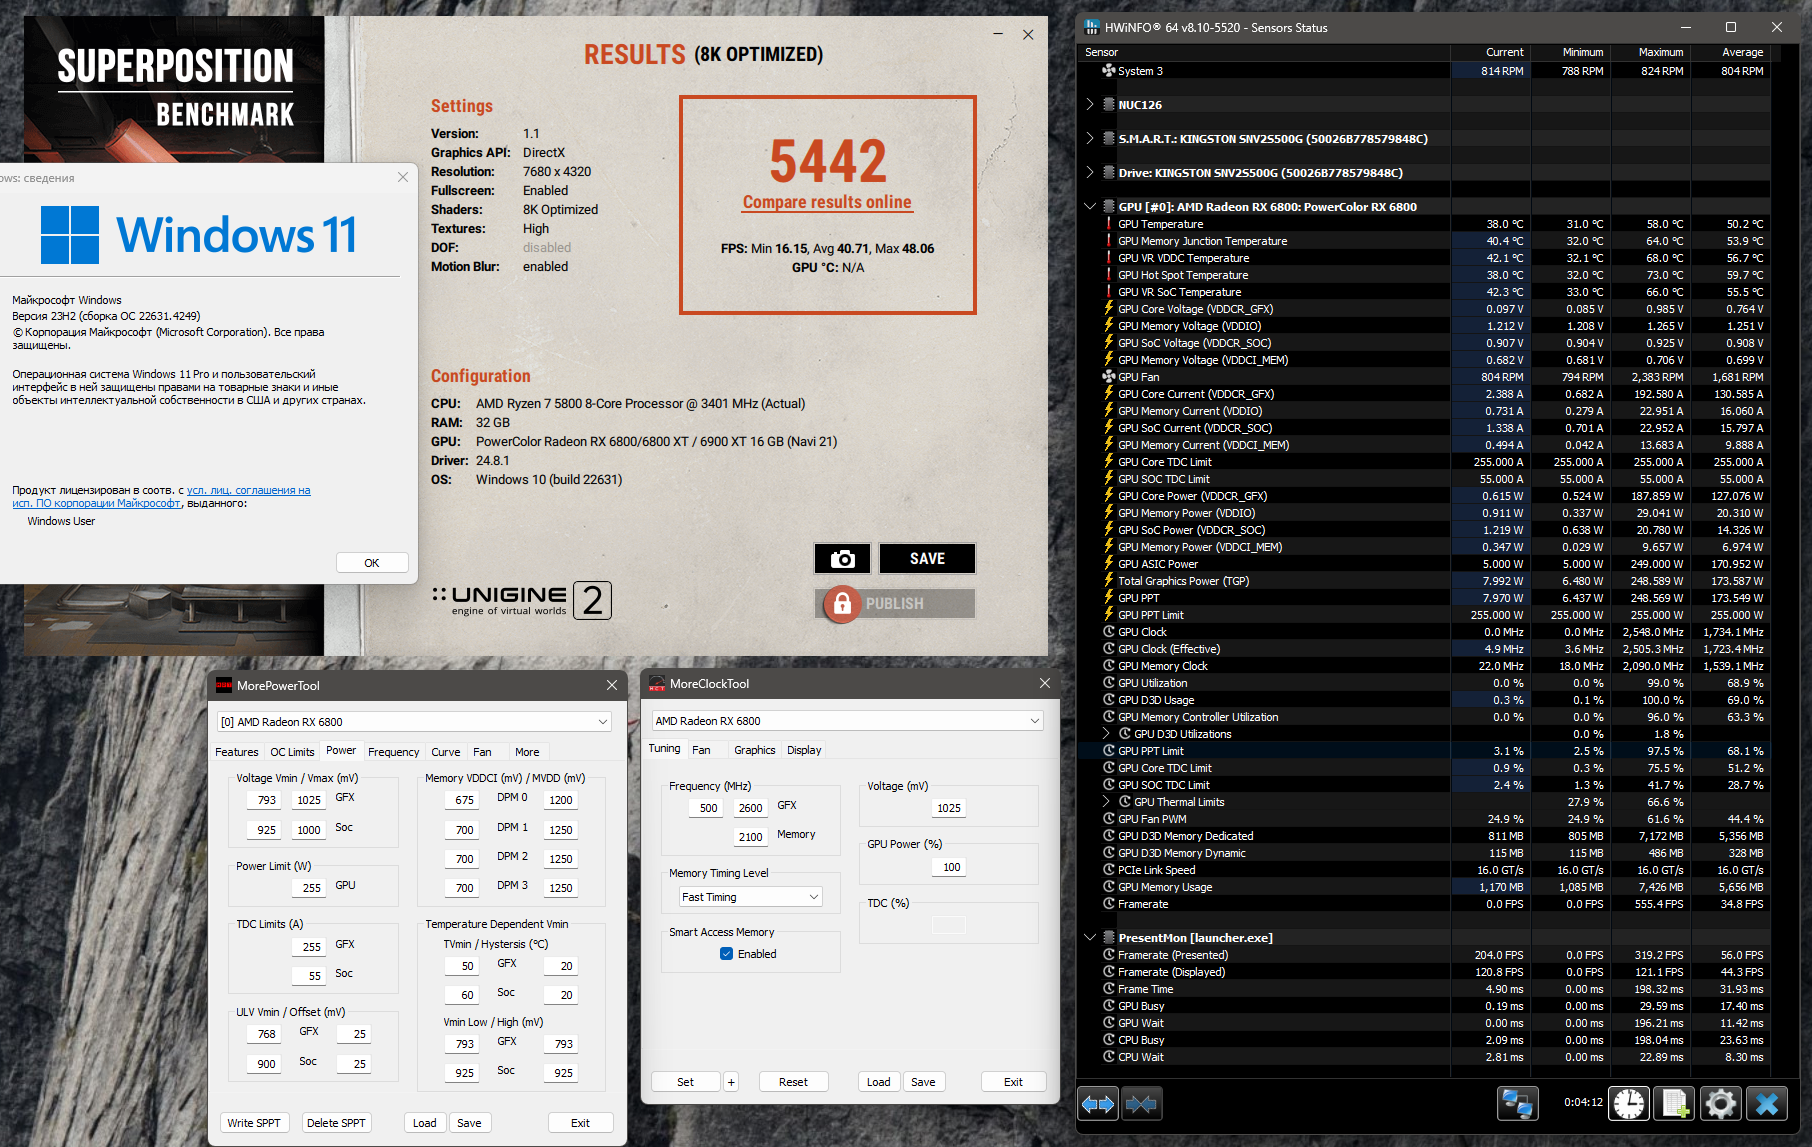The height and width of the screenshot is (1147, 1812).
Task: Click PUBLISH in Superposition results
Action: point(895,604)
